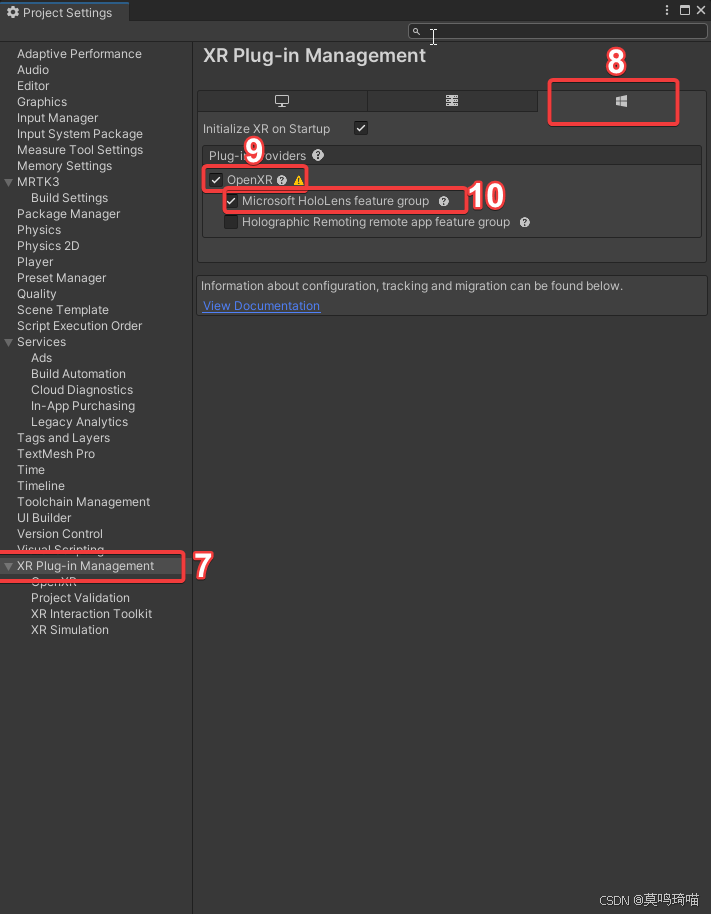Screen dimensions: 711x914
Task: Open Project Validation under XR Plug-in Management
Action: (80, 598)
